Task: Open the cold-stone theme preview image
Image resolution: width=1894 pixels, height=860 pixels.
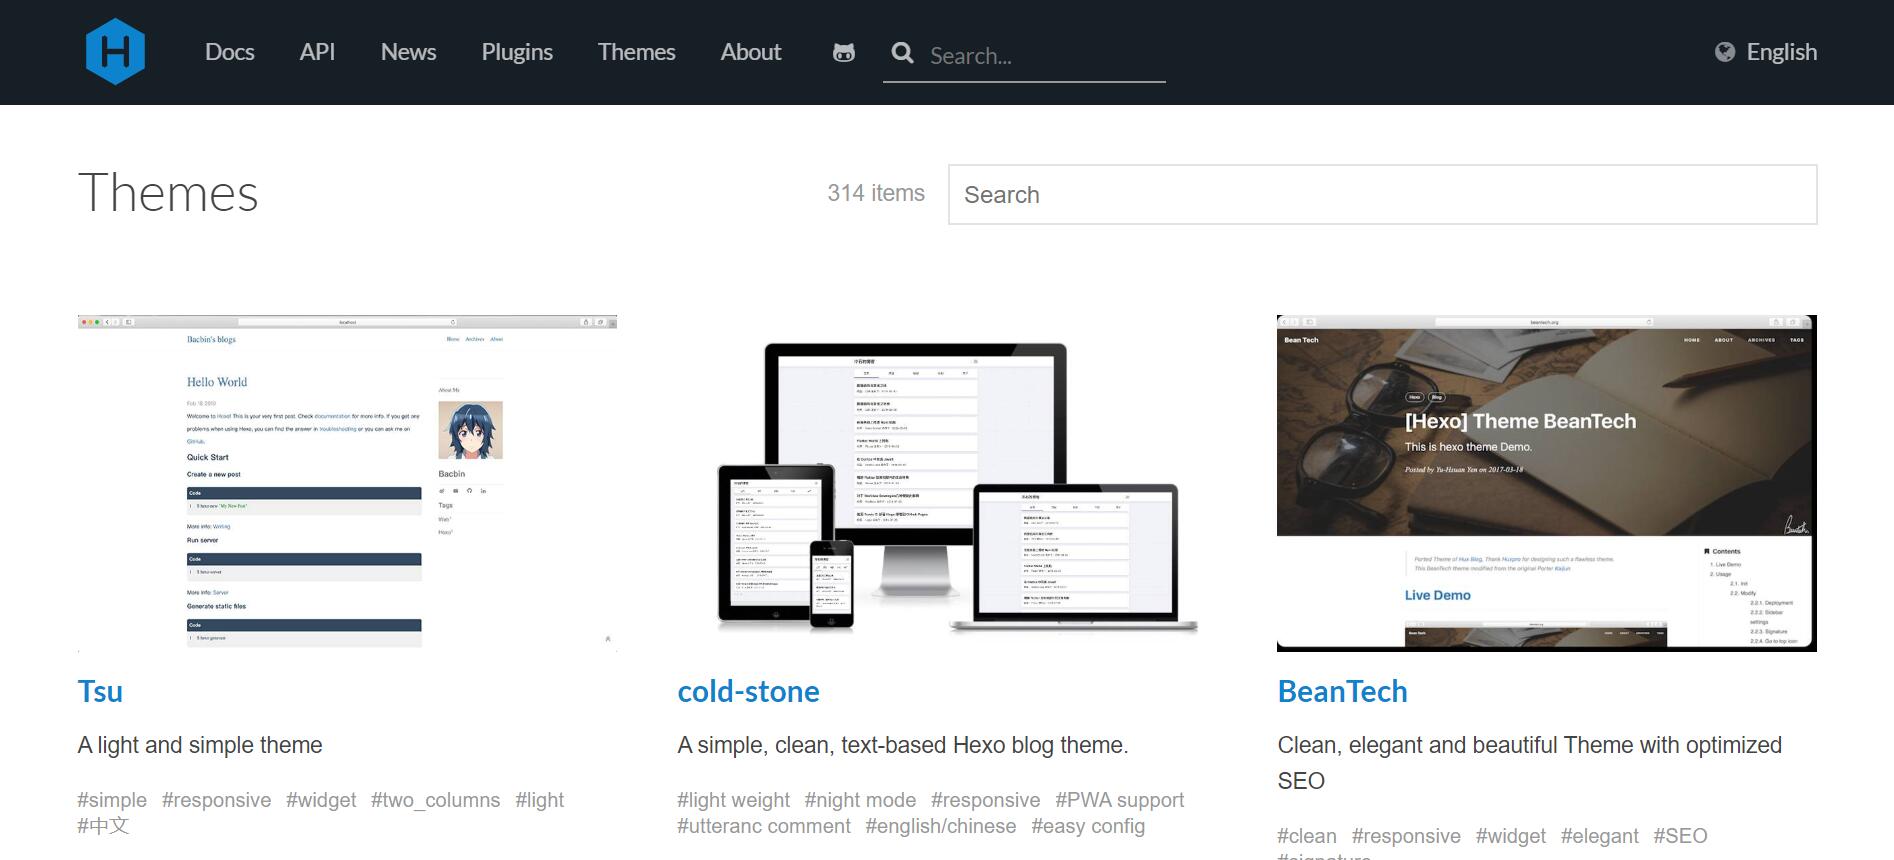Action: pyautogui.click(x=947, y=483)
